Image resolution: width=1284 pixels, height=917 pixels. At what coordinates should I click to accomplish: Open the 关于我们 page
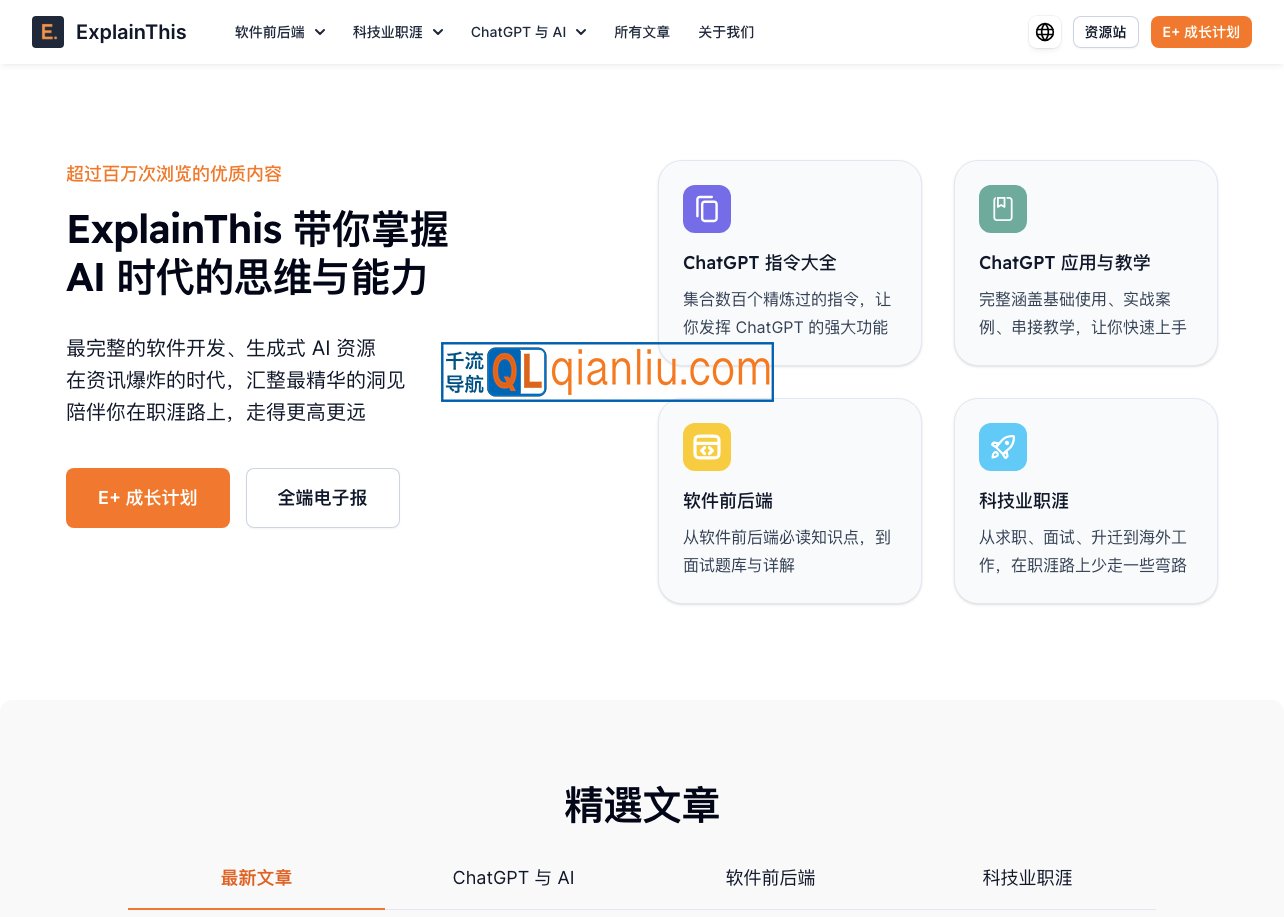[x=726, y=31]
